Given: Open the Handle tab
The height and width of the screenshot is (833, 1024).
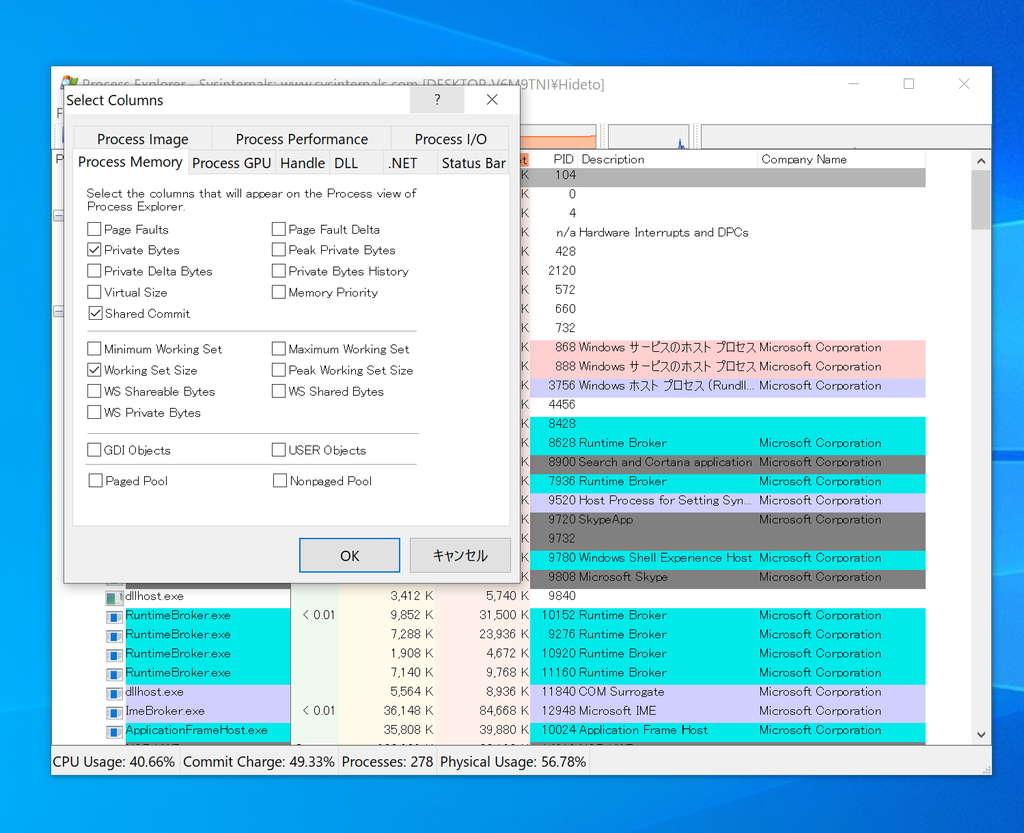Looking at the screenshot, I should click(x=302, y=163).
